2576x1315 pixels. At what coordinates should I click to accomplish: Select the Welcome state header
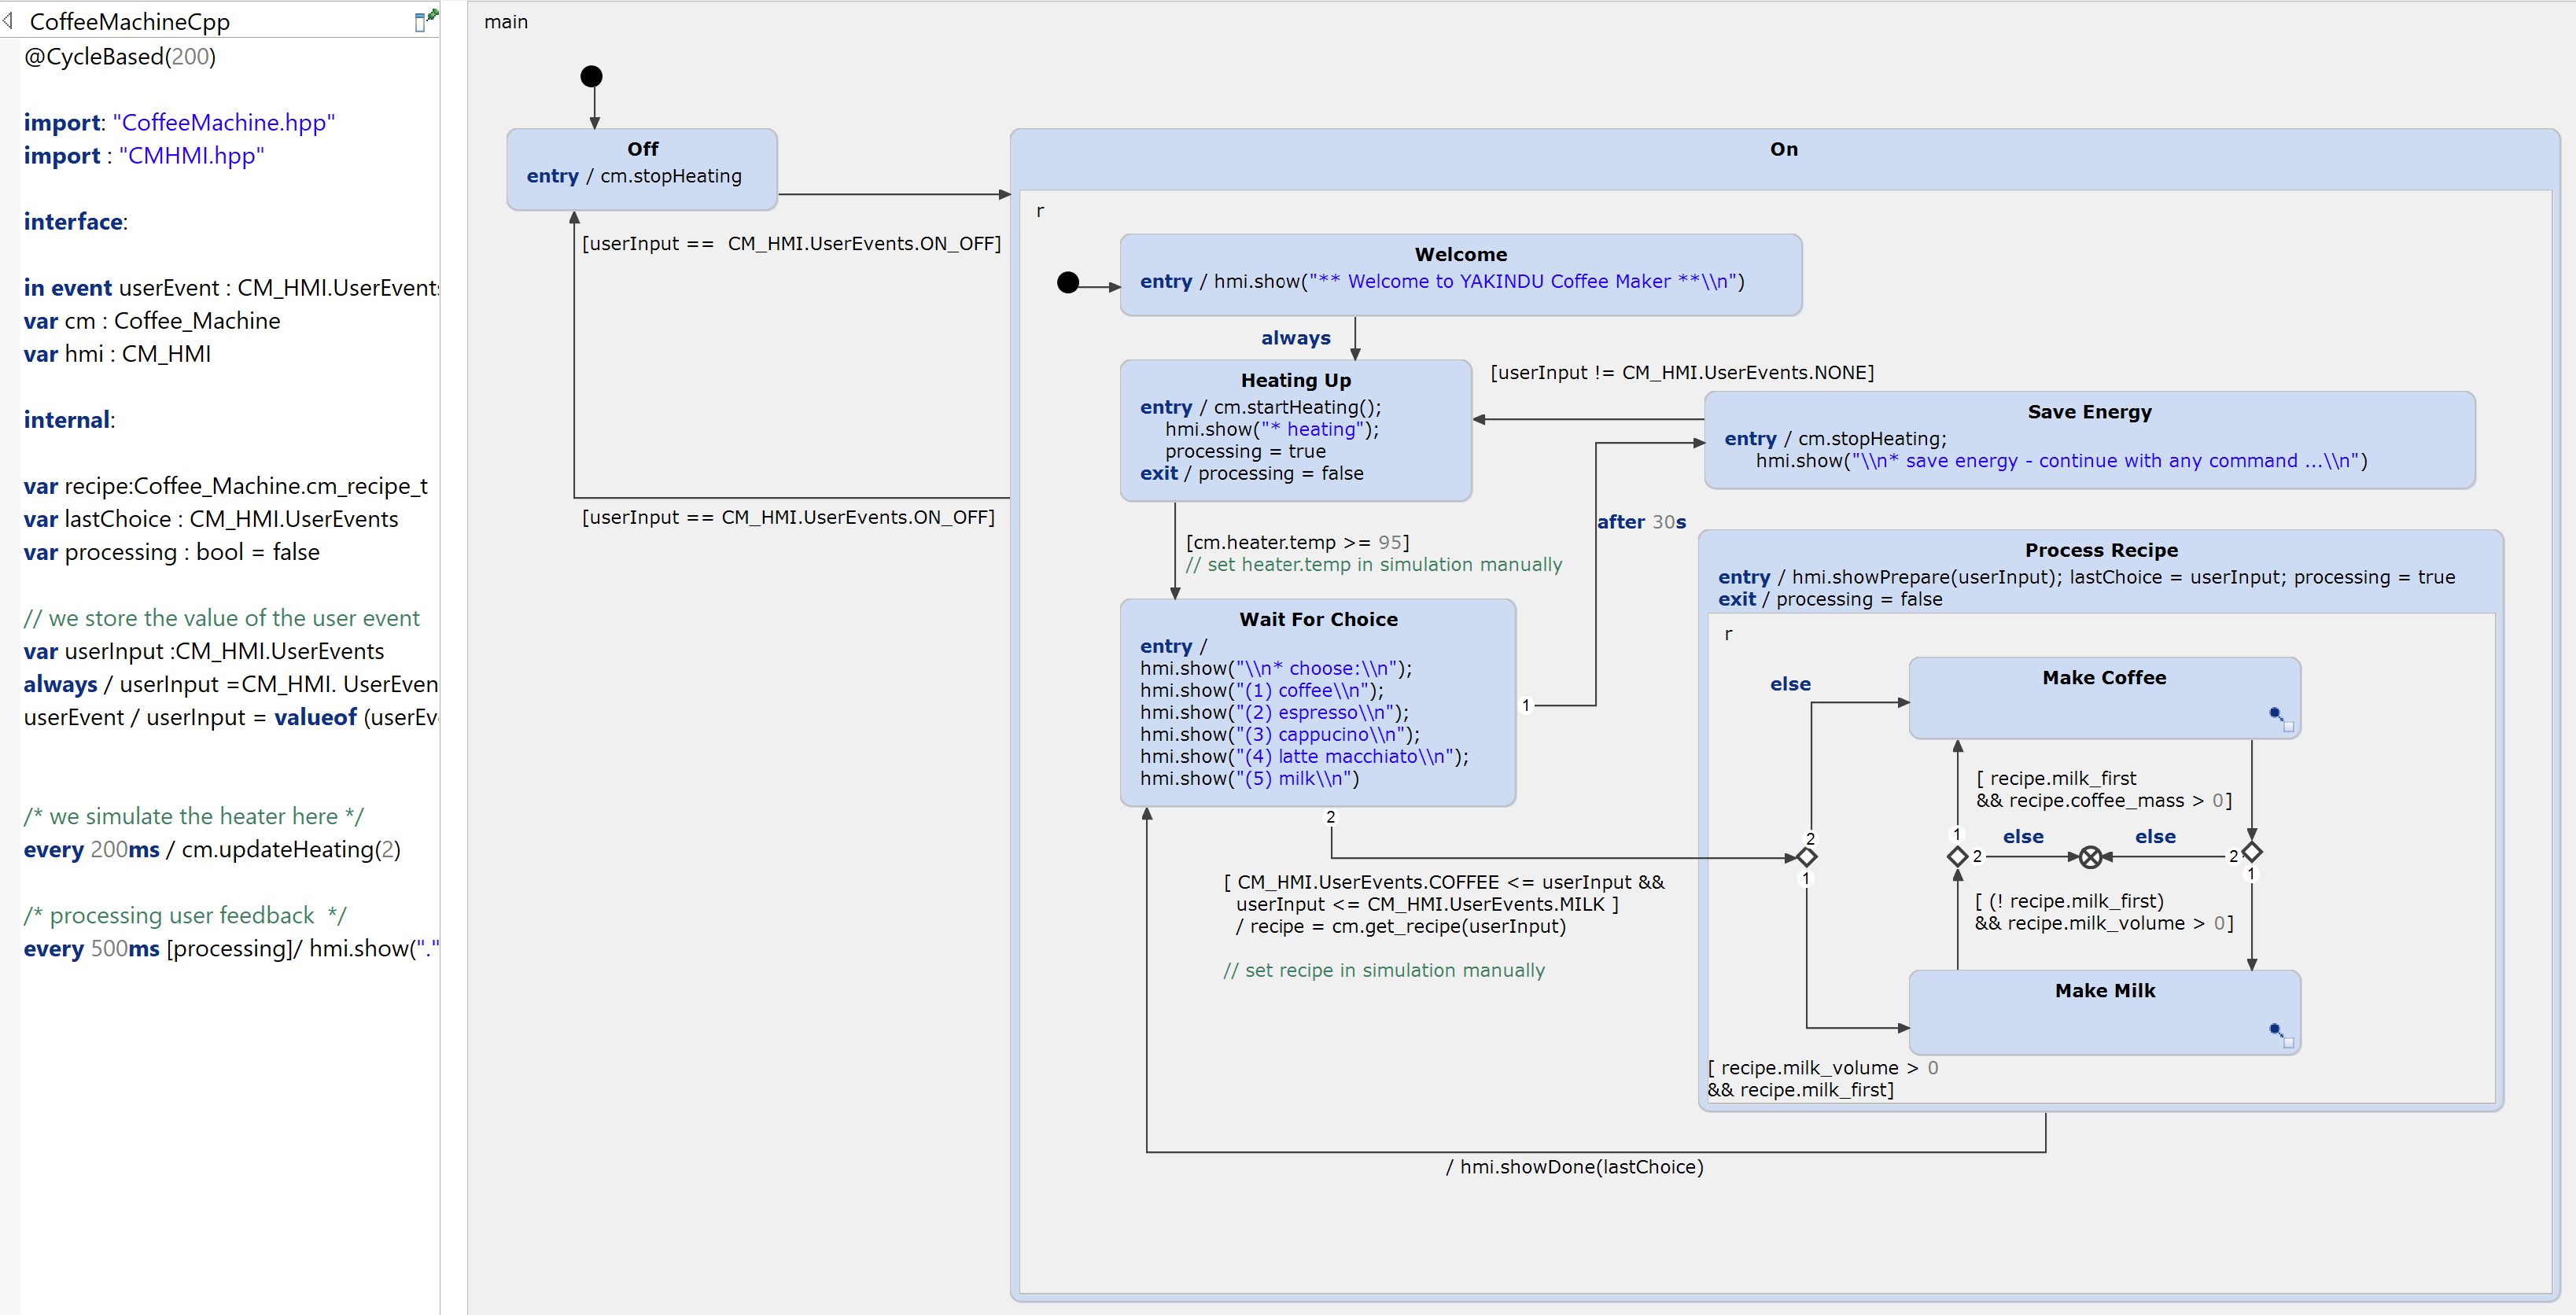1460,254
